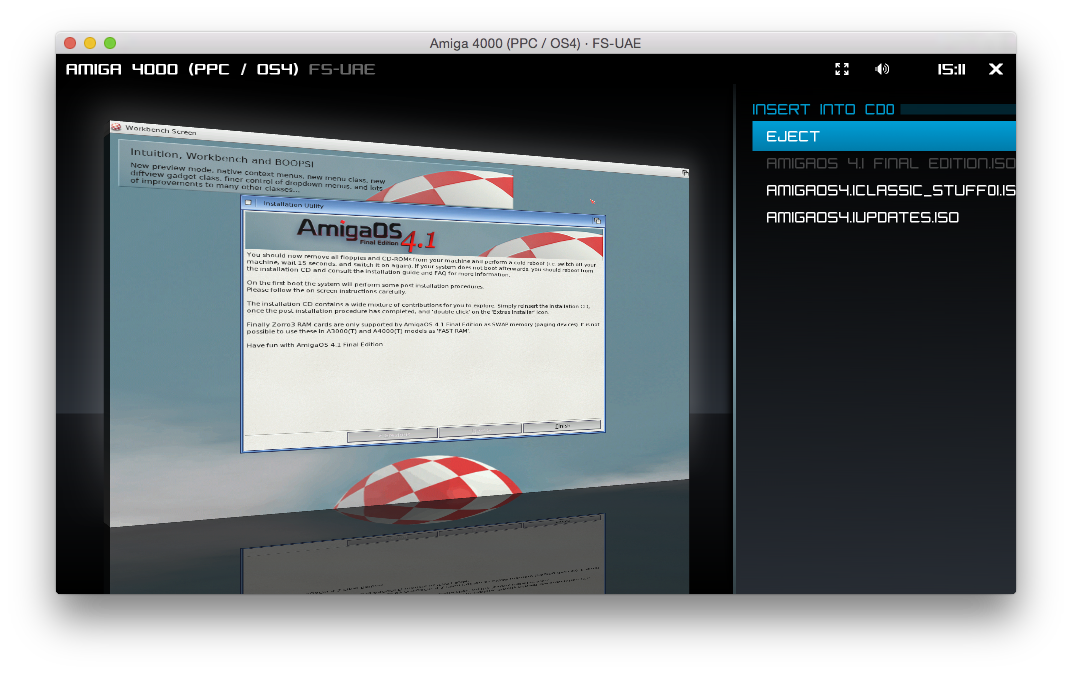Click the Amiga 4000 (PPC / OS4) title
The height and width of the screenshot is (674, 1072).
[182, 69]
